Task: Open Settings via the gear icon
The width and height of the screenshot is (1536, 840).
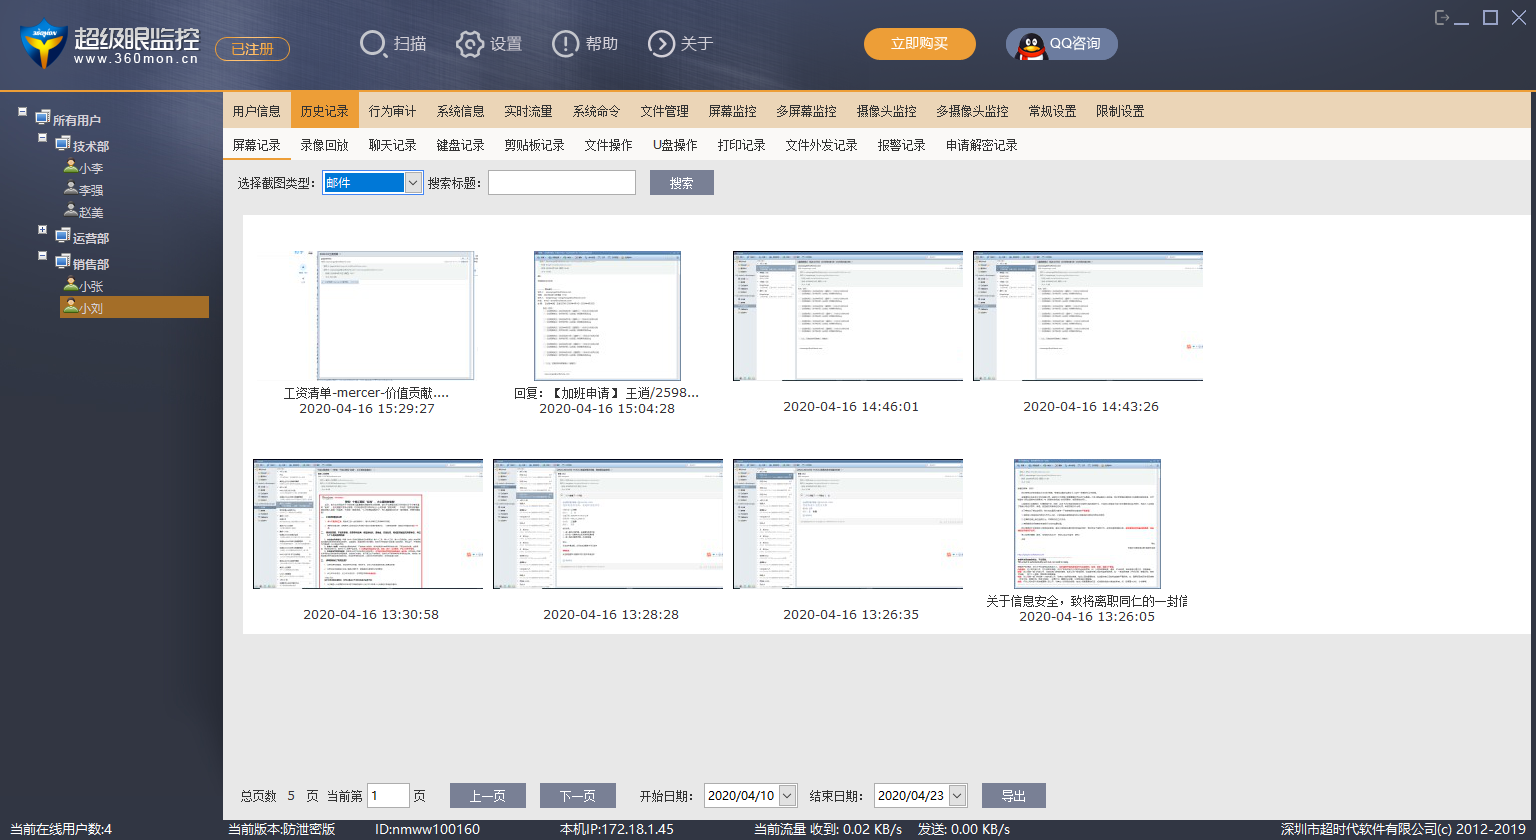Action: (x=470, y=44)
